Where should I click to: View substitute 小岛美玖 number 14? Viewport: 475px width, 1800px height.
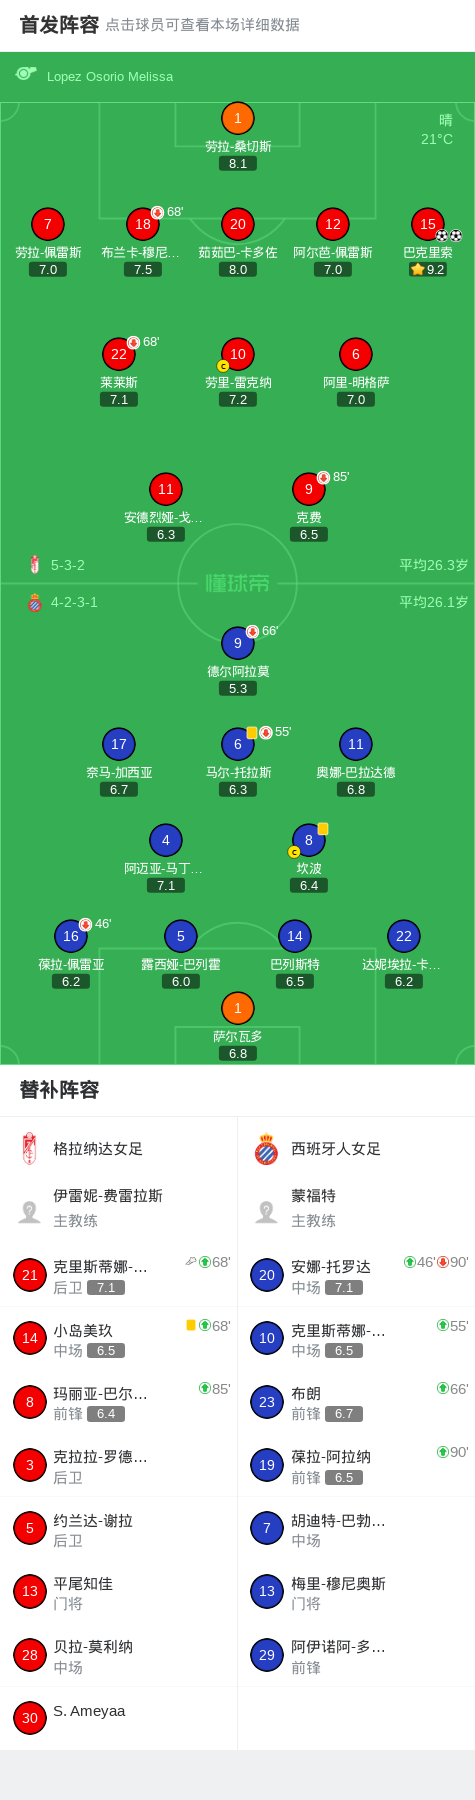118,1338
